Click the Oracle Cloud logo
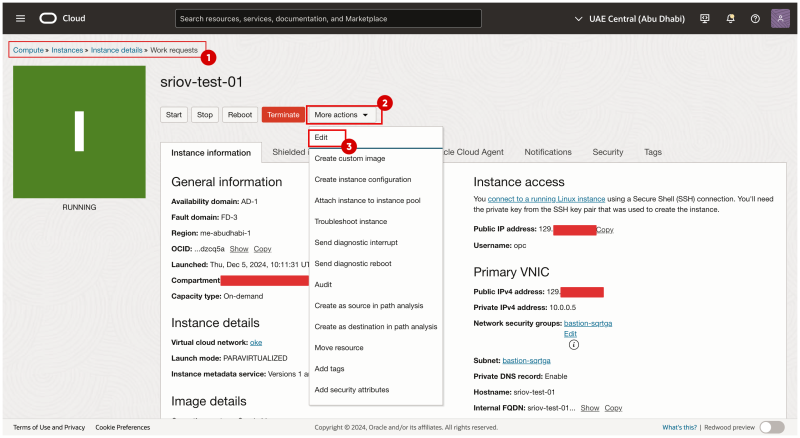The width and height of the screenshot is (800, 438). 62,19
